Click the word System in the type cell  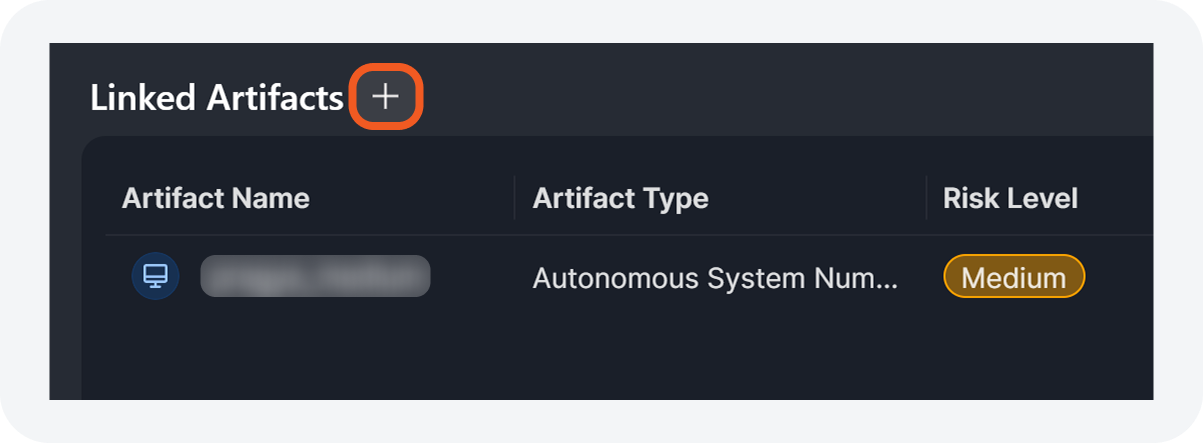pos(739,278)
